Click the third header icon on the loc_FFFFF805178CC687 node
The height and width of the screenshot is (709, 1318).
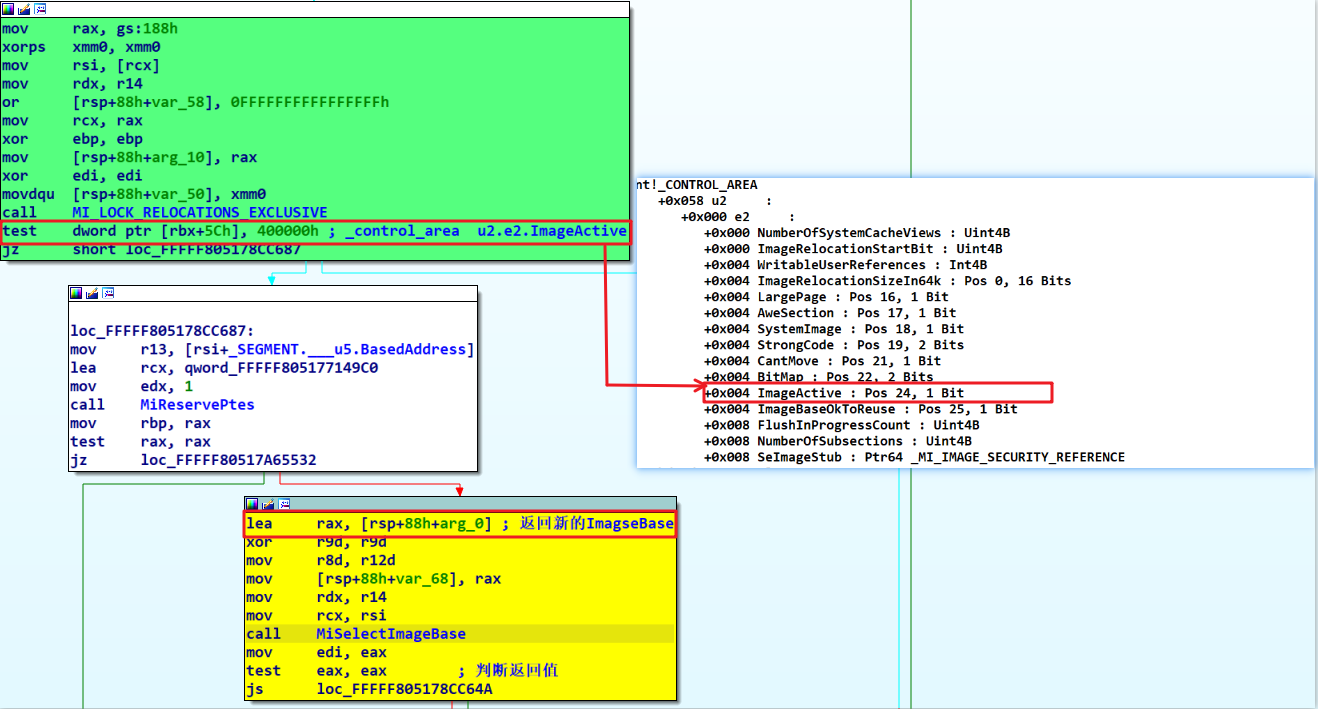click(108, 294)
